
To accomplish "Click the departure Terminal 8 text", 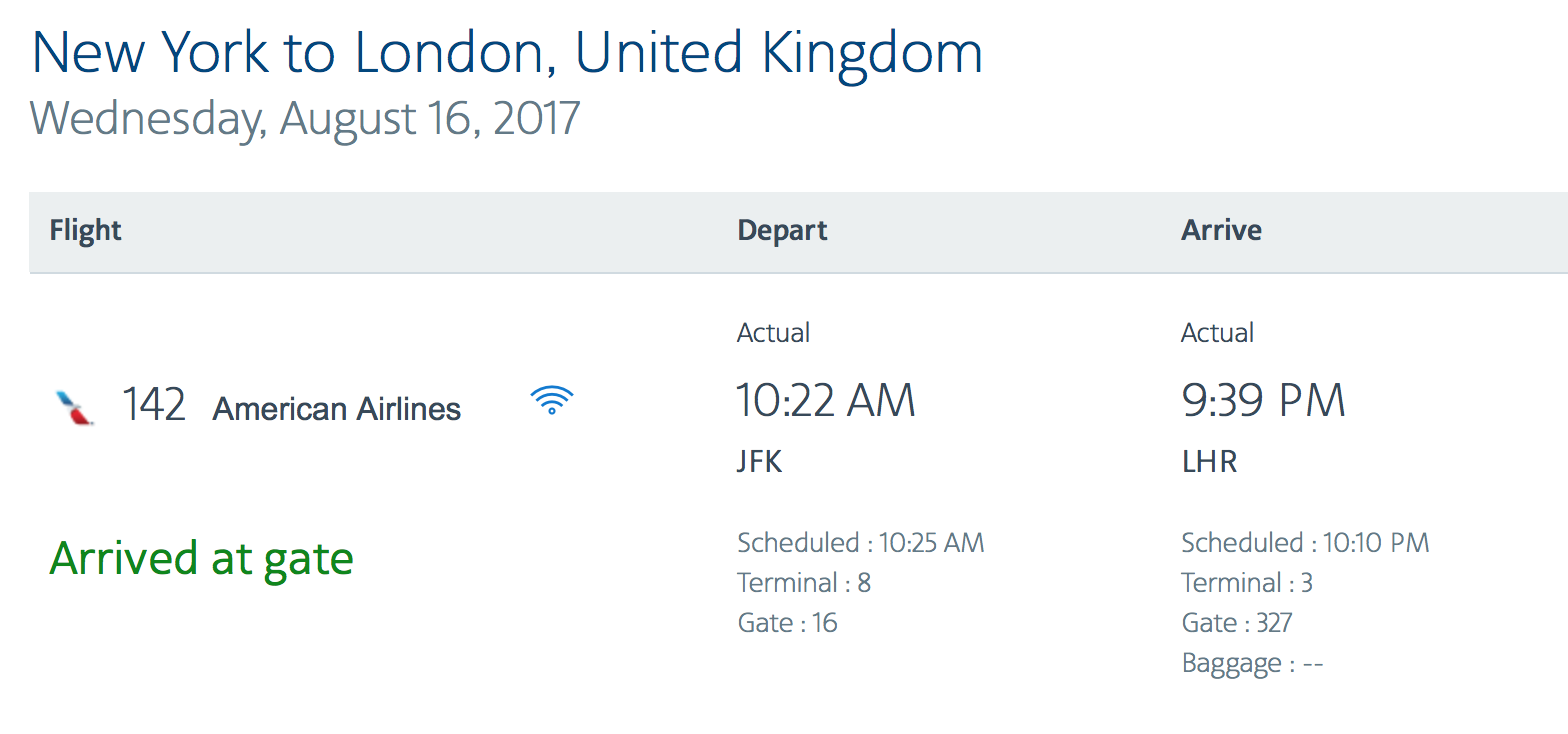I will (803, 583).
